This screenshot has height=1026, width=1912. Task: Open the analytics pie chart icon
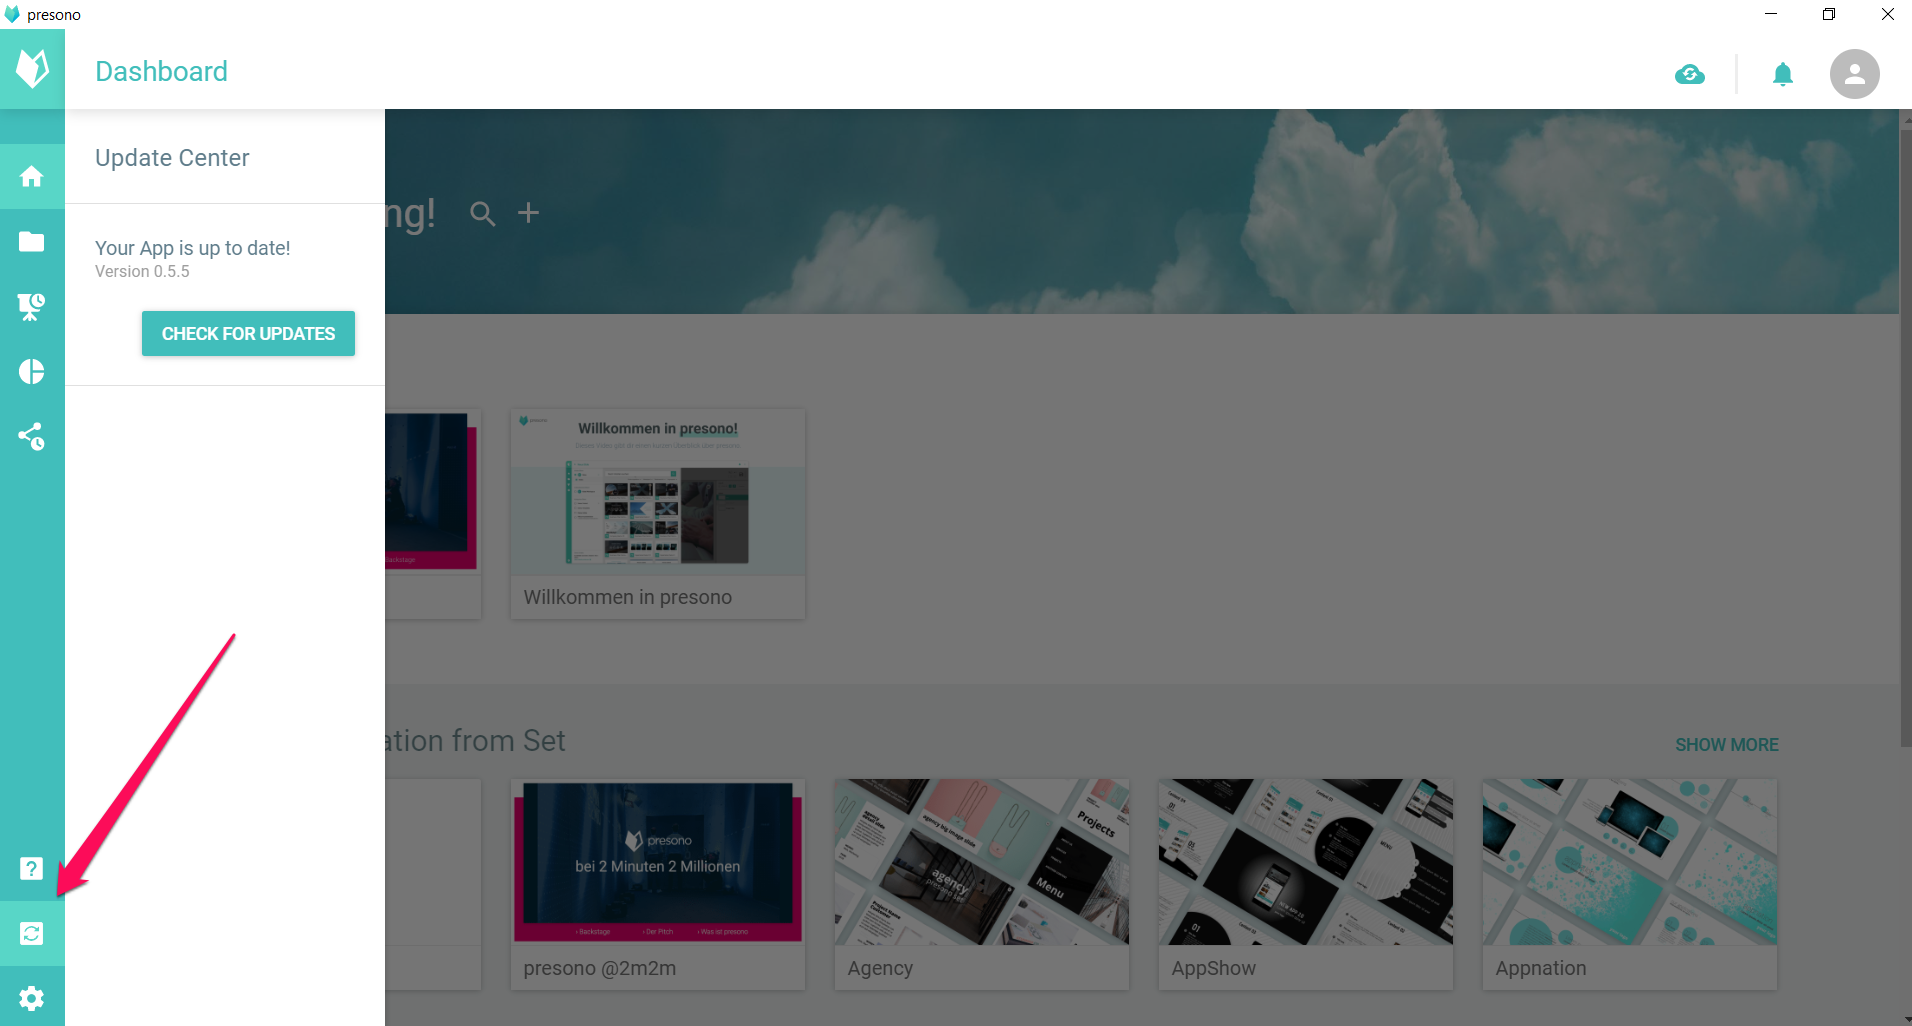[32, 371]
